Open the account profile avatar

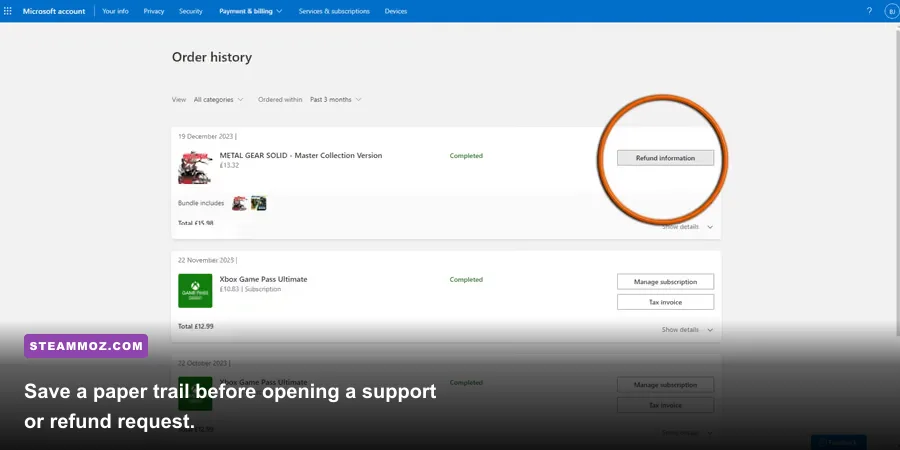(x=891, y=11)
